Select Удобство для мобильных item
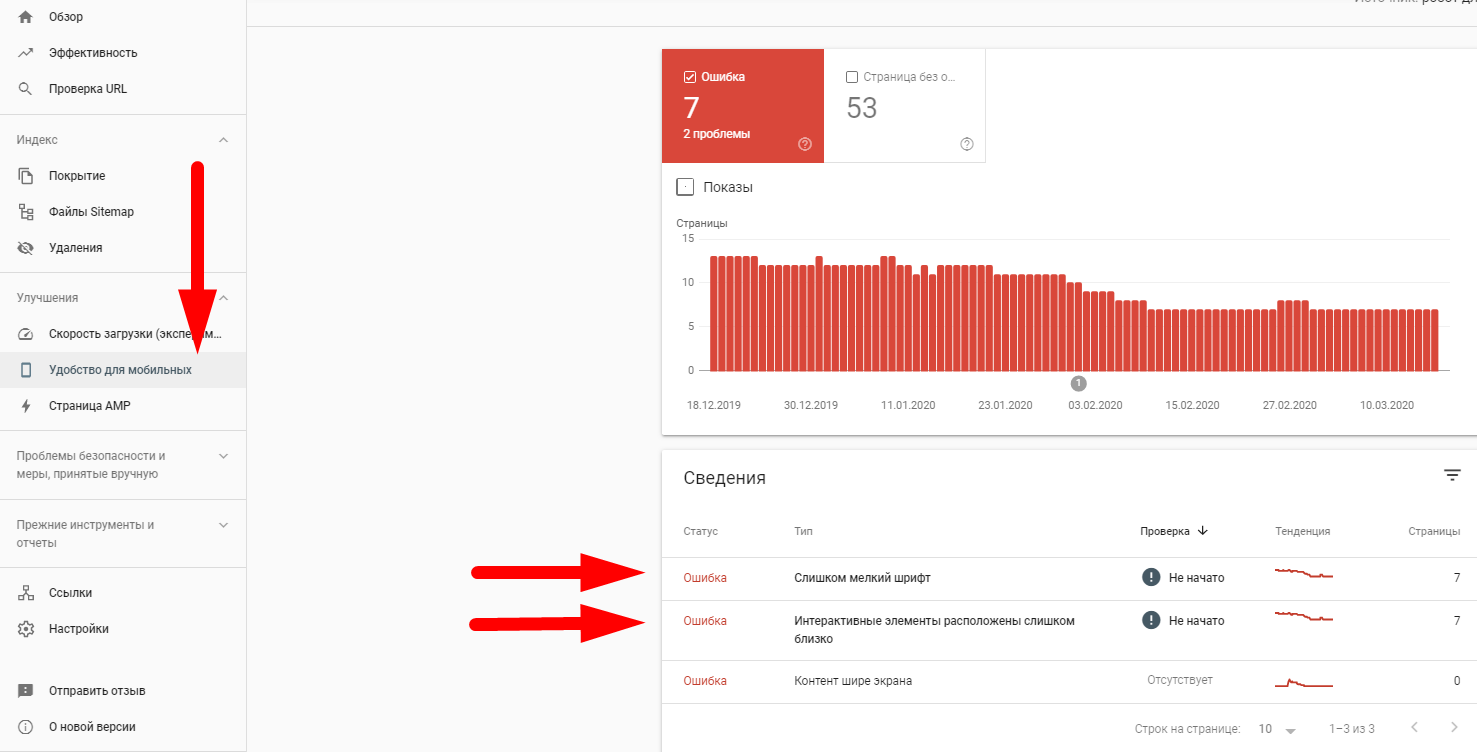1477x752 pixels. (123, 370)
